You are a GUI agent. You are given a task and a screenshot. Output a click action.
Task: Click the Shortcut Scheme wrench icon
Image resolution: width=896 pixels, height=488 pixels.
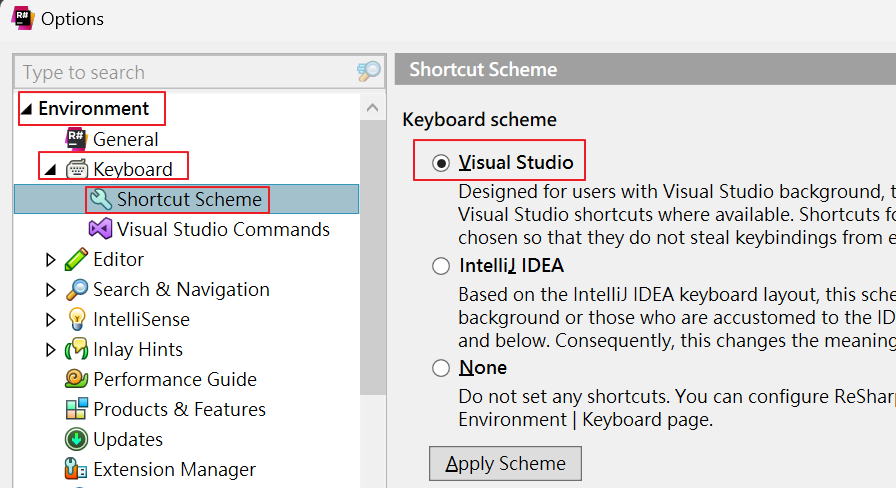click(x=101, y=199)
